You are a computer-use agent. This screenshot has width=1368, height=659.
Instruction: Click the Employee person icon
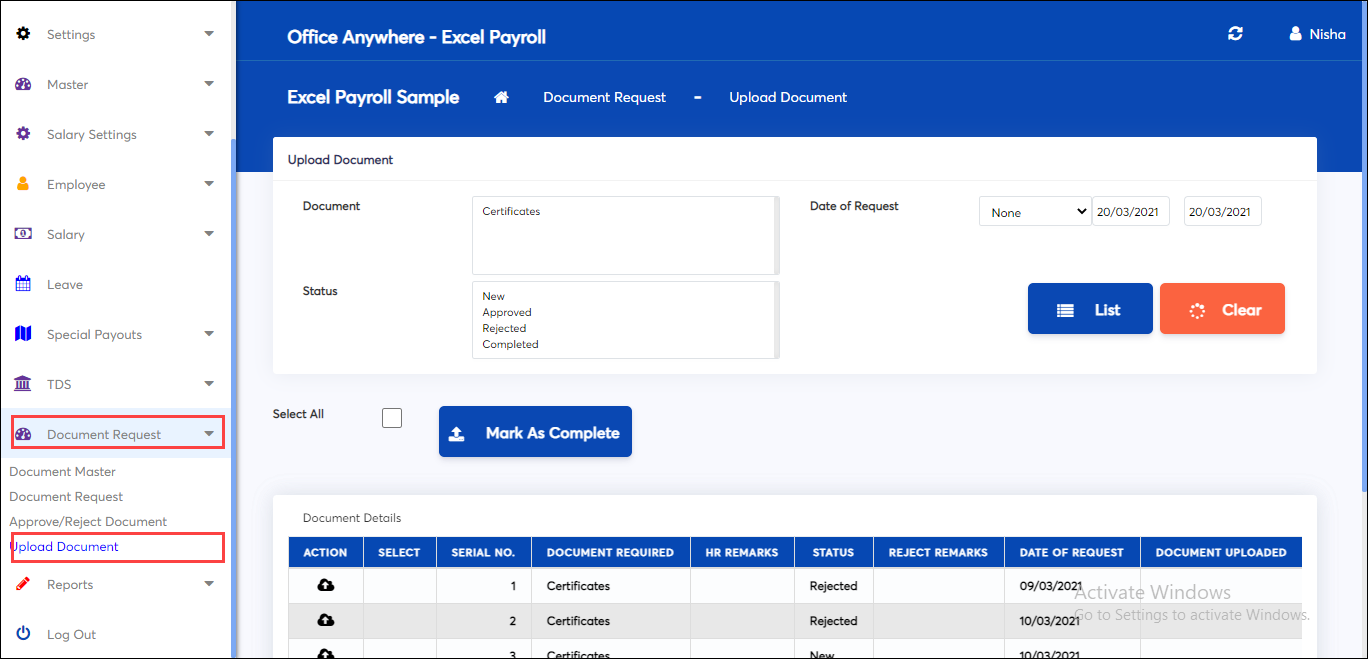point(23,184)
